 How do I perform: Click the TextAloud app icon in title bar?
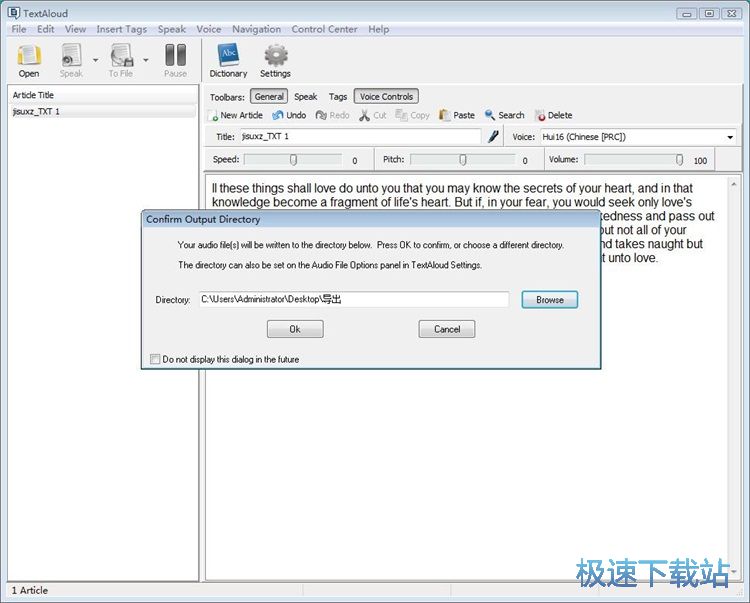(14, 13)
